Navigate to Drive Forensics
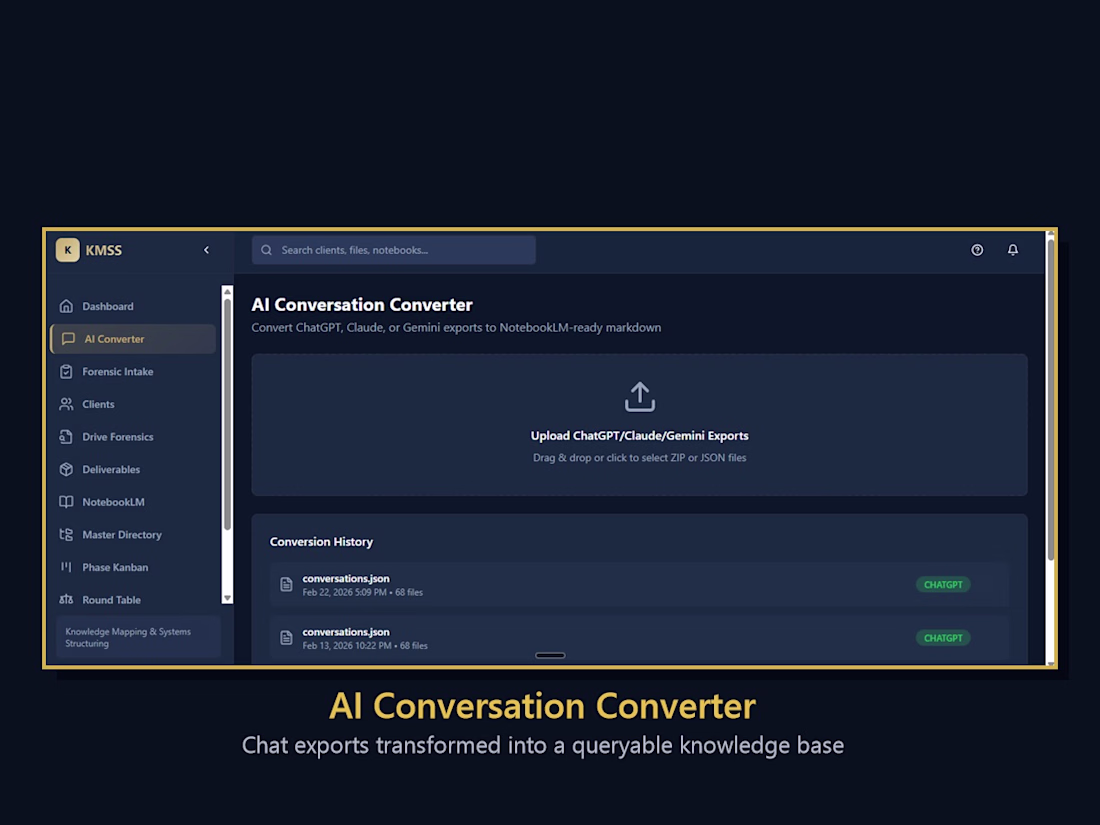This screenshot has height=825, width=1100. point(133,436)
